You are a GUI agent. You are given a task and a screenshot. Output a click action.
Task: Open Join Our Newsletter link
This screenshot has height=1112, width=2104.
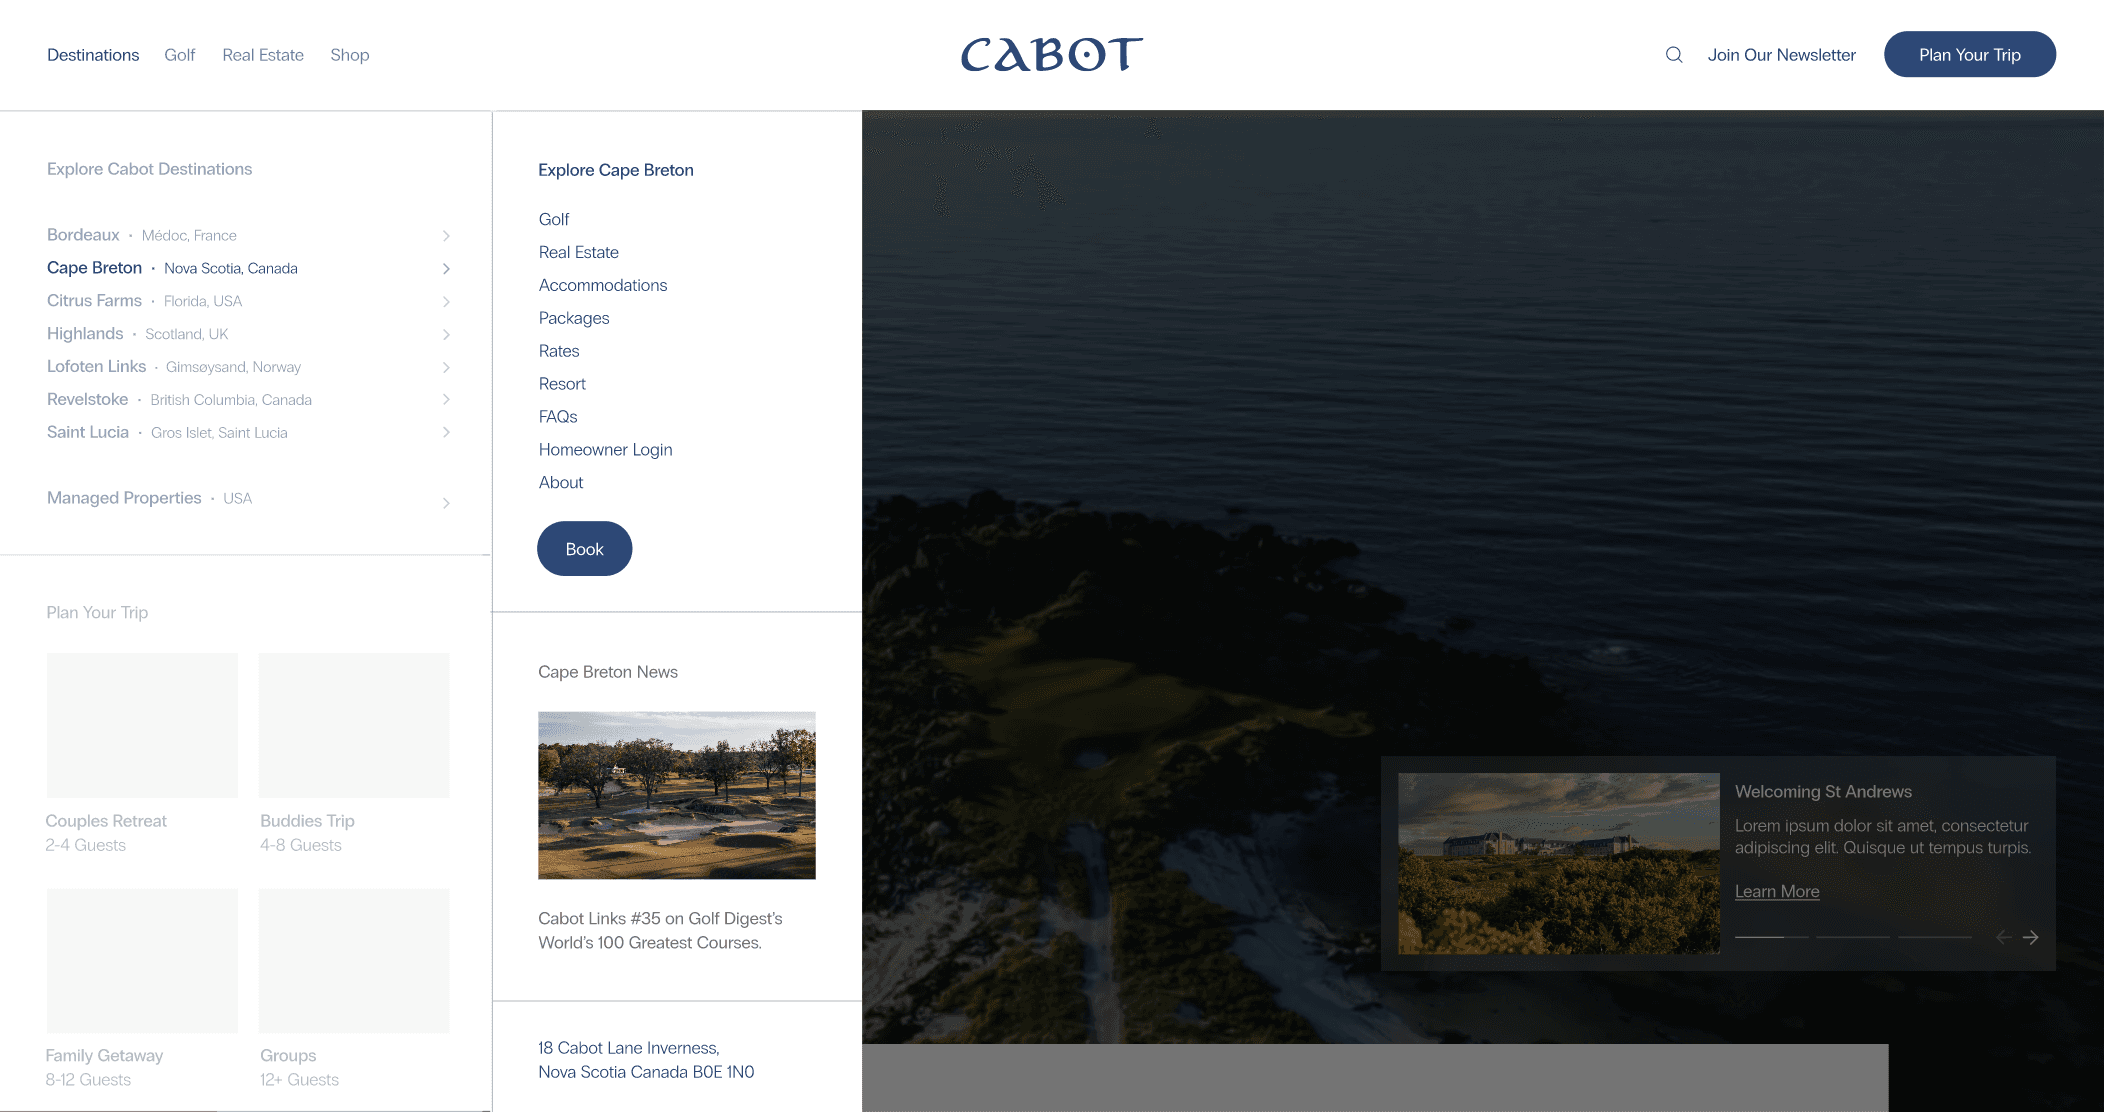[1781, 55]
